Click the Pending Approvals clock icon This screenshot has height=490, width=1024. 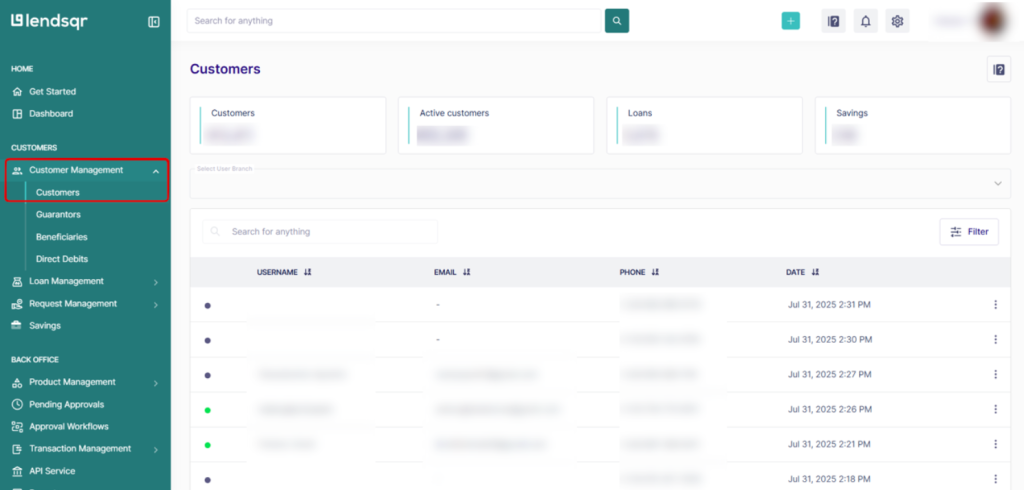click(17, 404)
